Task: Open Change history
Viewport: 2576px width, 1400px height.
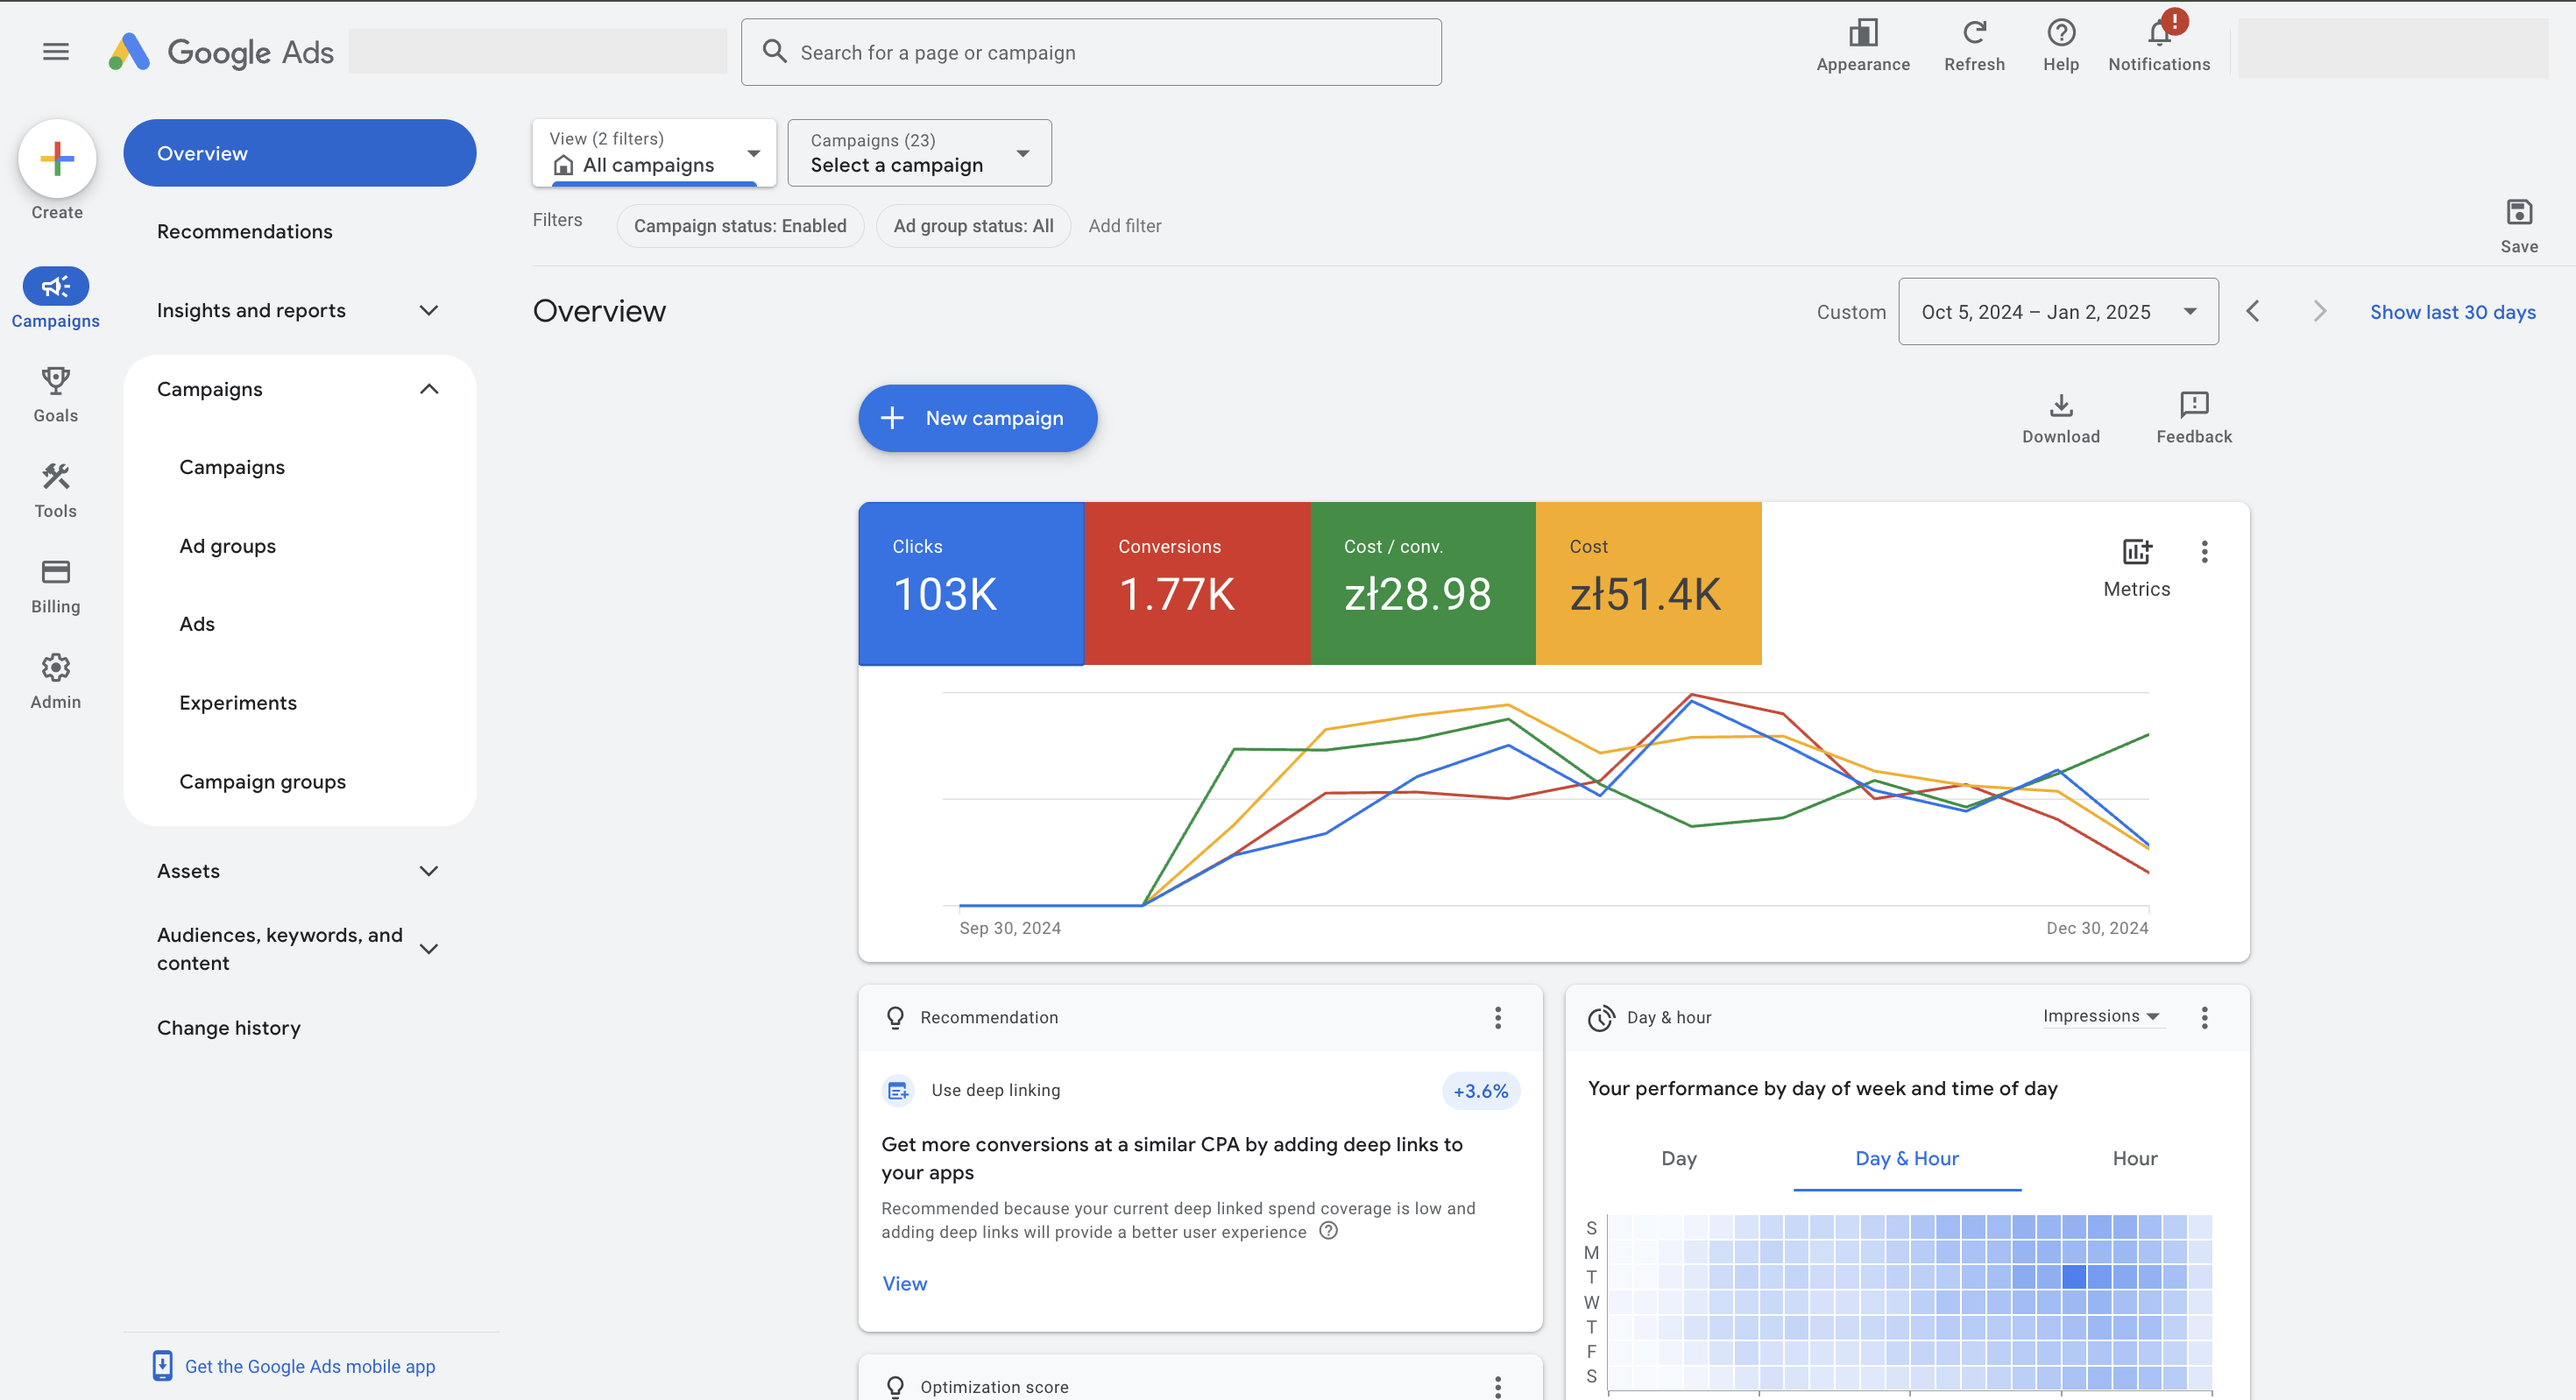Action: pyautogui.click(x=228, y=1028)
